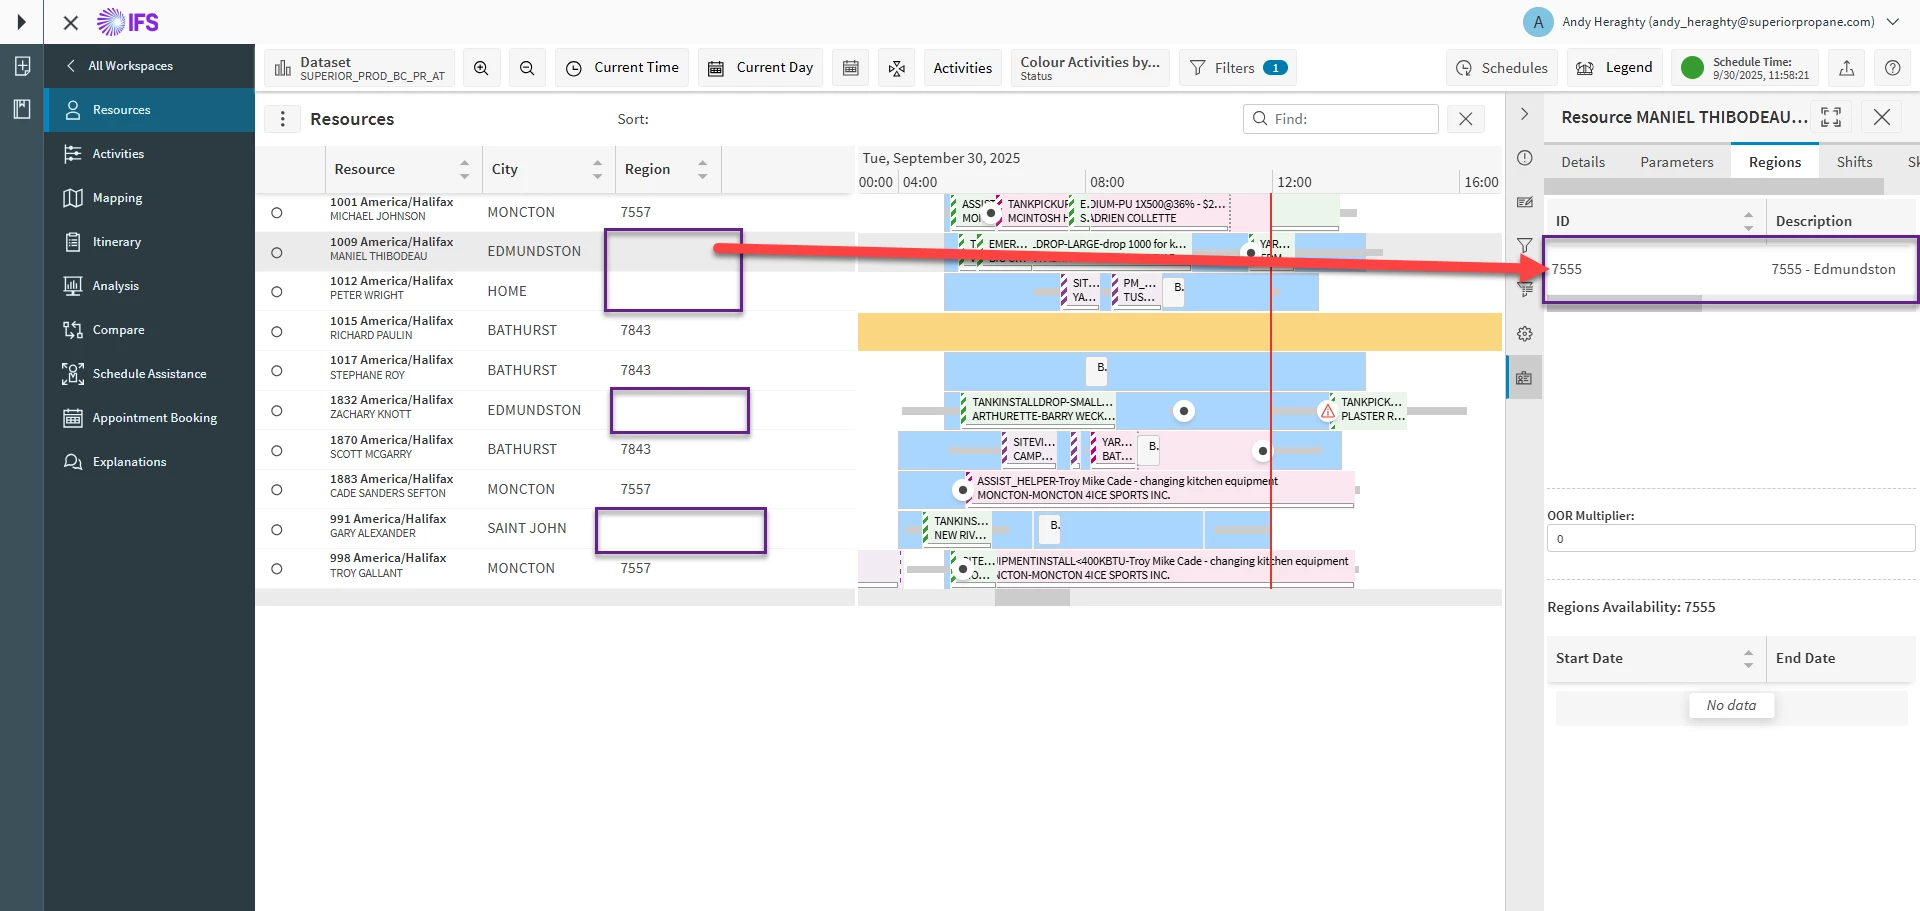Click the Activities toolbar button
This screenshot has height=911, width=1920.
coord(962,68)
